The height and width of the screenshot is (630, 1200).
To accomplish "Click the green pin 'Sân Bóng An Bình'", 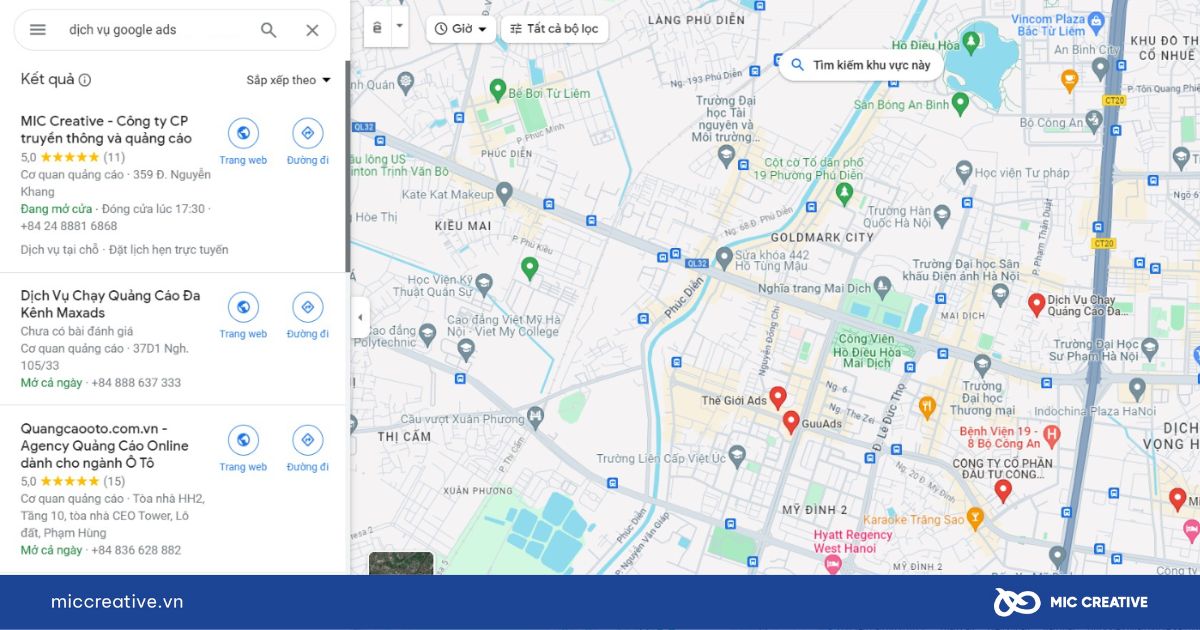I will [x=961, y=103].
